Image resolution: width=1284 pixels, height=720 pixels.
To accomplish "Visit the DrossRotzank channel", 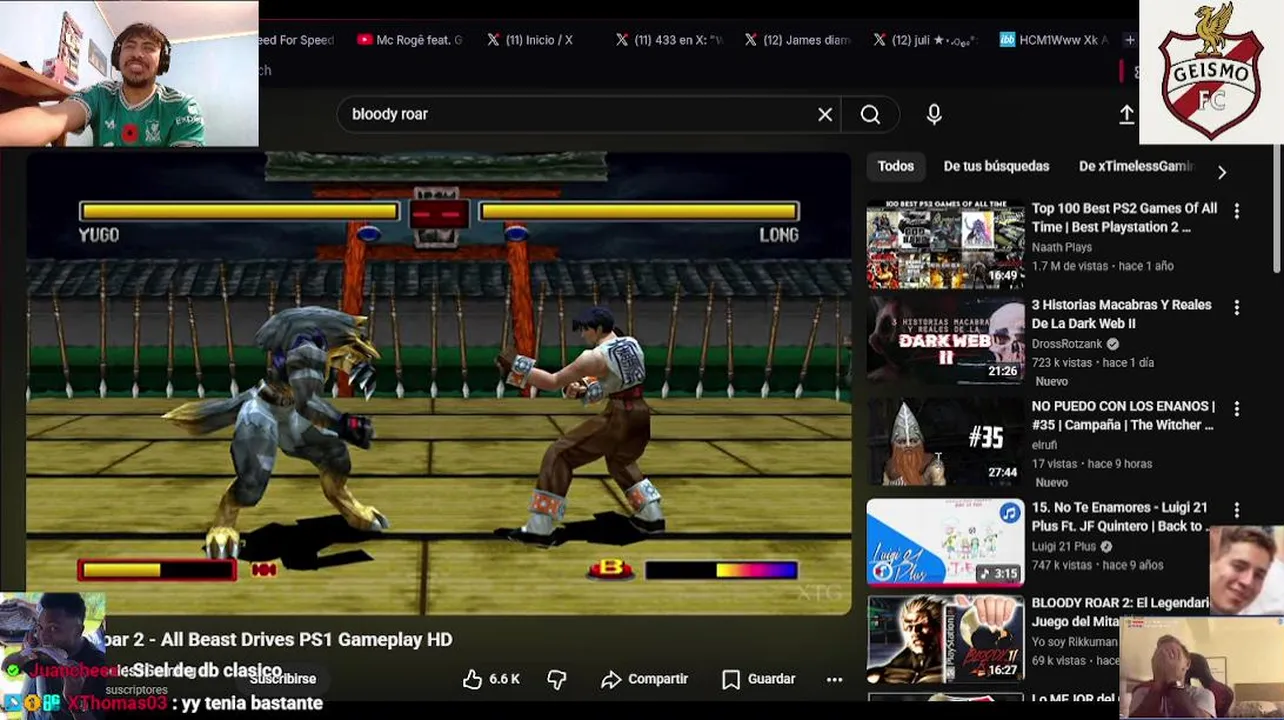I will 1067,344.
